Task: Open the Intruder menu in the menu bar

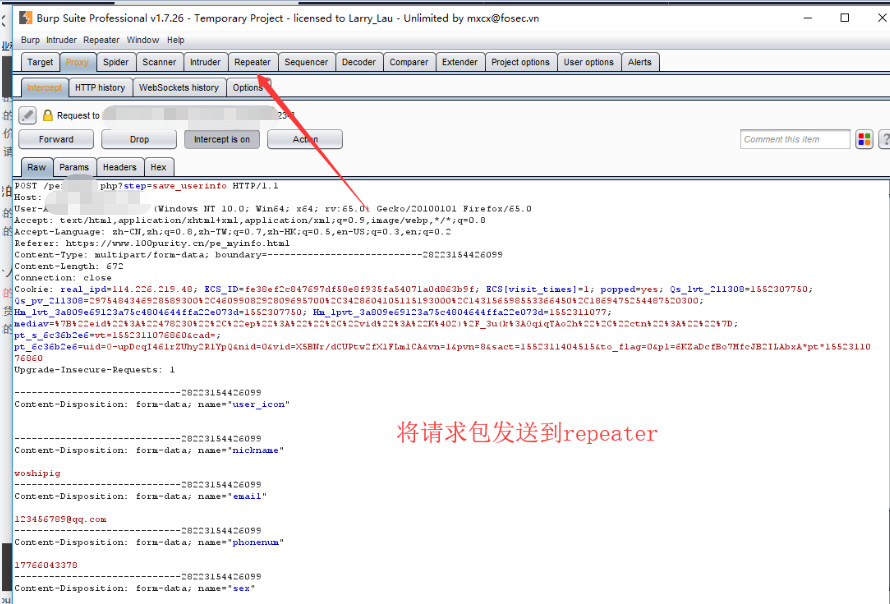Action: pos(61,40)
